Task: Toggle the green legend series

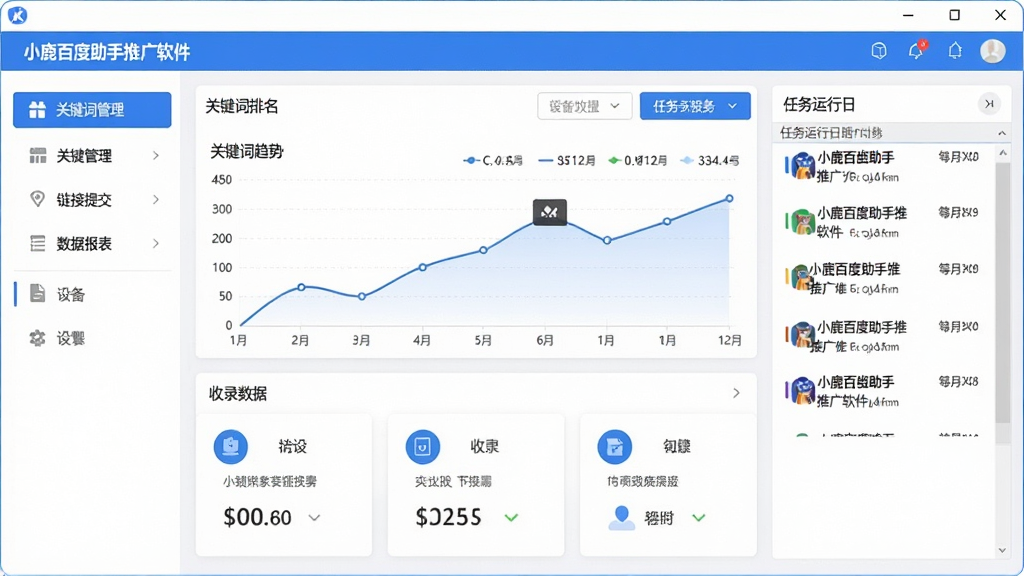Action: click(x=637, y=161)
